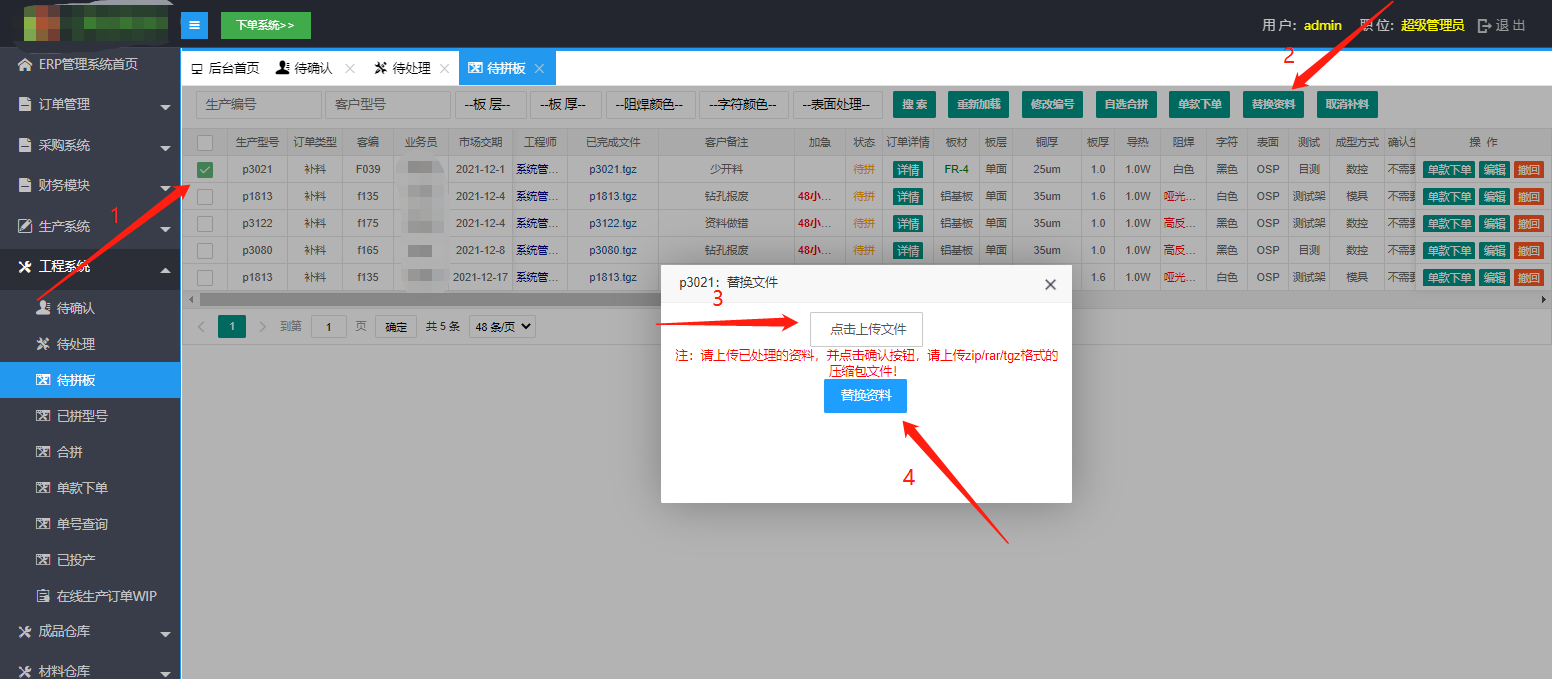Image resolution: width=1552 pixels, height=679 pixels.
Task: Open 已拼型号 sidebar item
Action: point(82,416)
